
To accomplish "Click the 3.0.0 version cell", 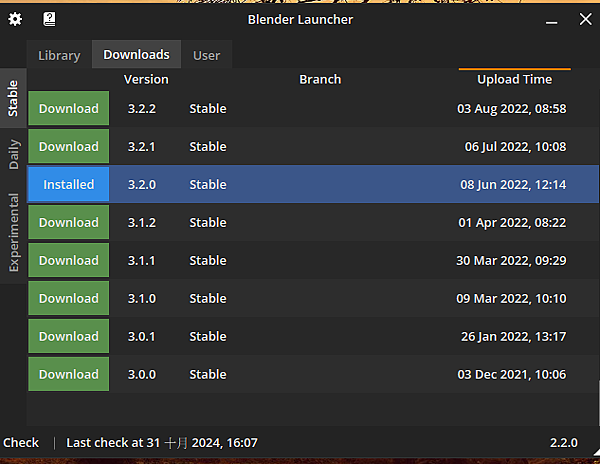I will click(x=142, y=374).
